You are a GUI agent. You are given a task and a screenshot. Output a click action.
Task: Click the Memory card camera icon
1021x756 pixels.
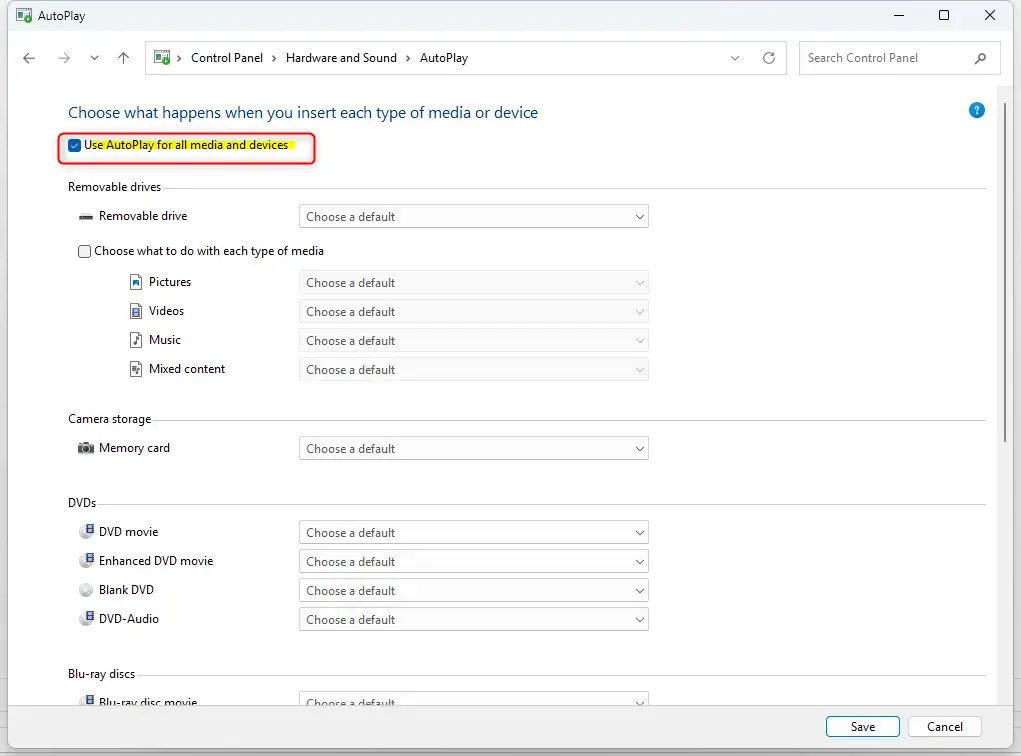[86, 448]
